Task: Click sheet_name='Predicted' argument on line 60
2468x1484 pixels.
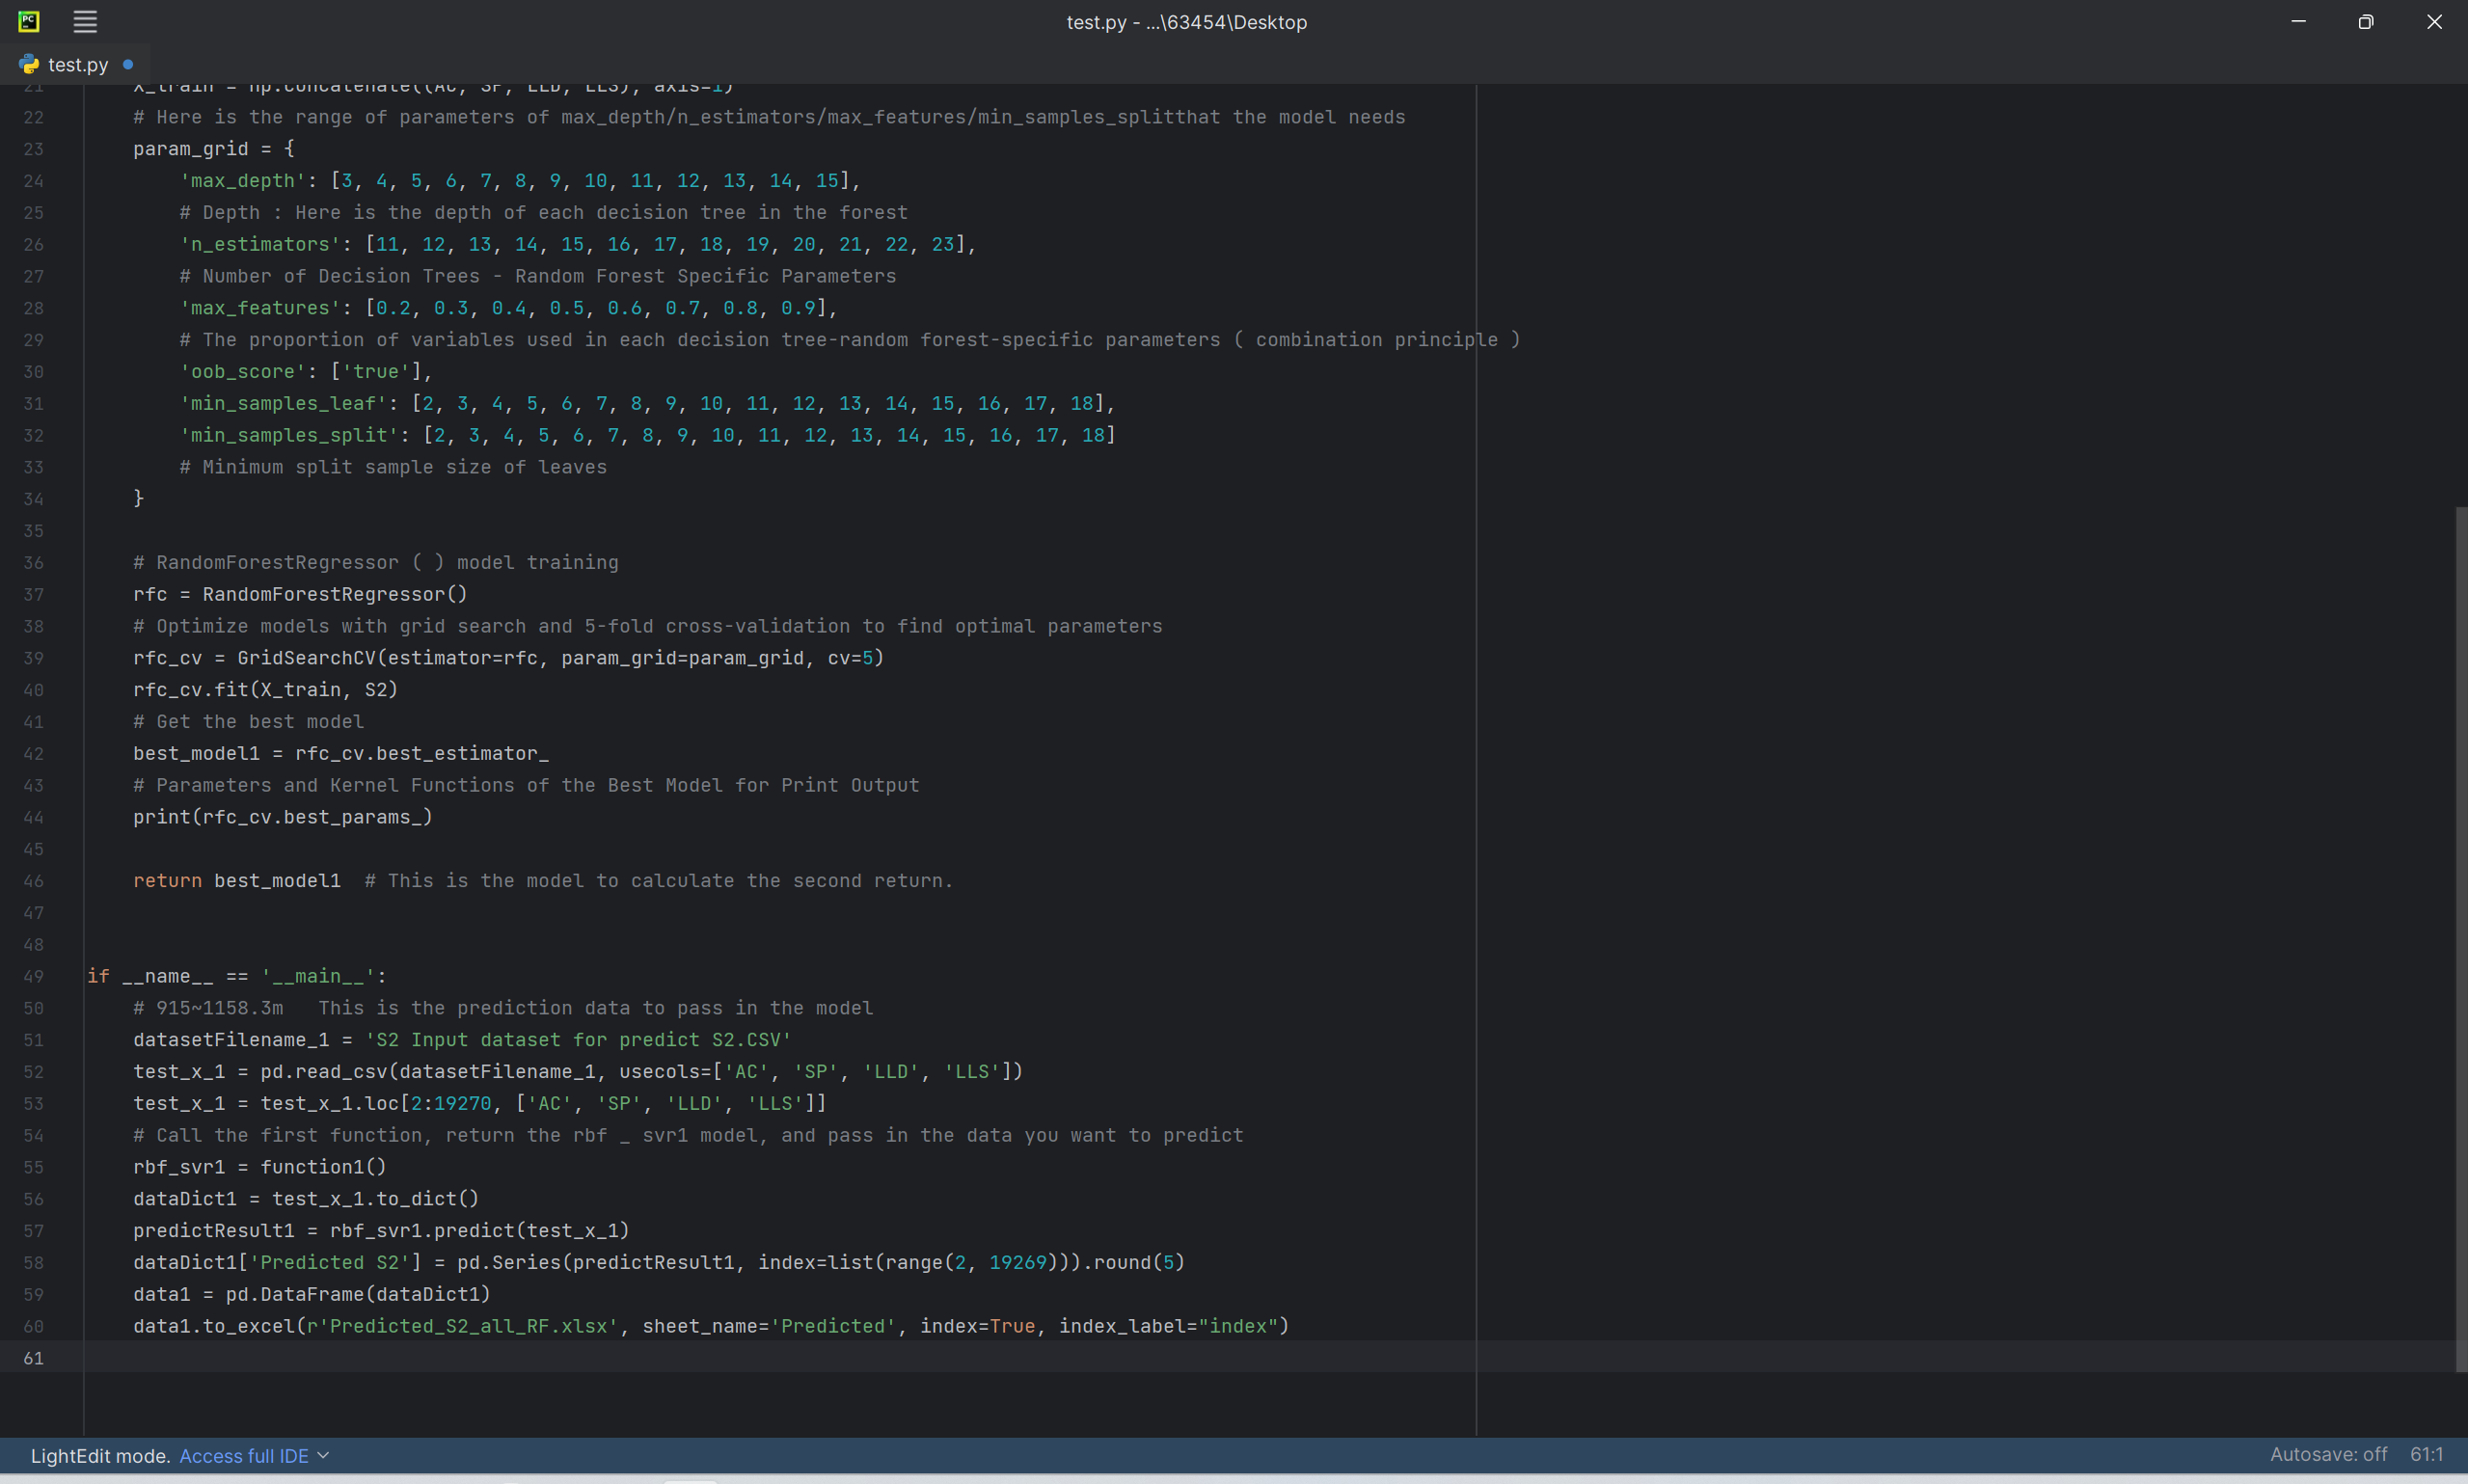Action: pos(769,1326)
